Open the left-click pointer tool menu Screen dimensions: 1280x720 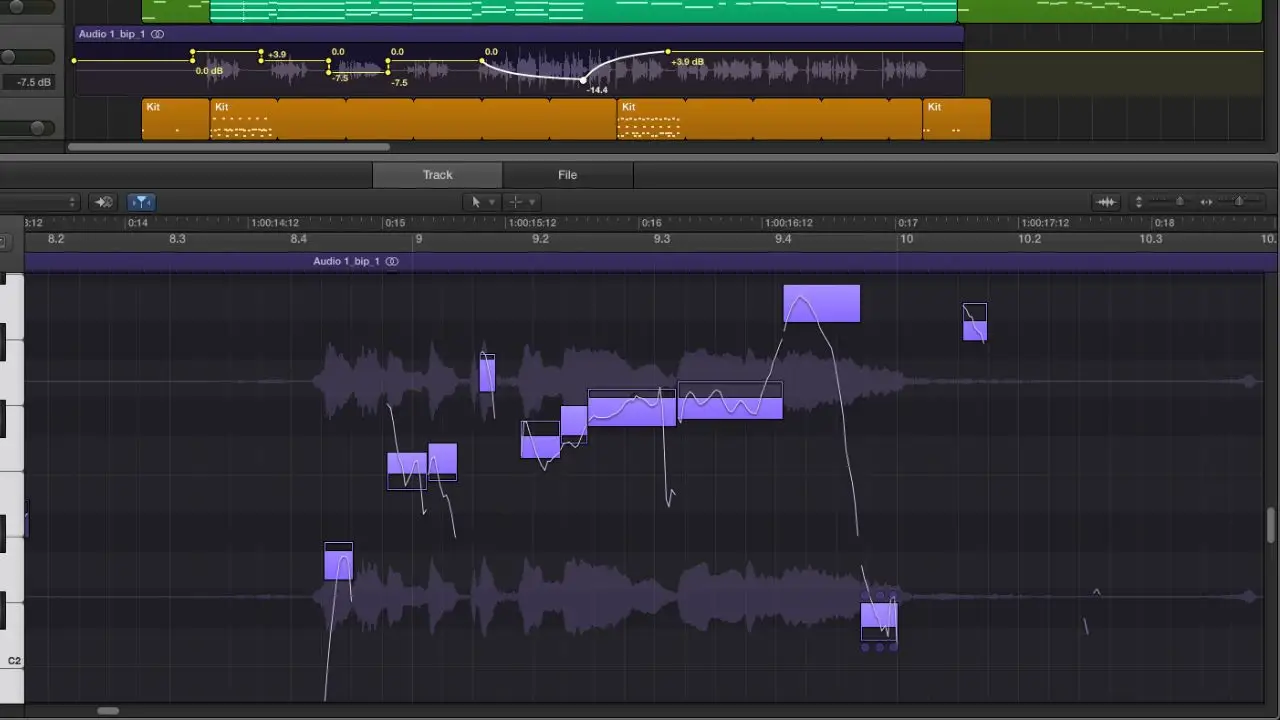click(483, 202)
